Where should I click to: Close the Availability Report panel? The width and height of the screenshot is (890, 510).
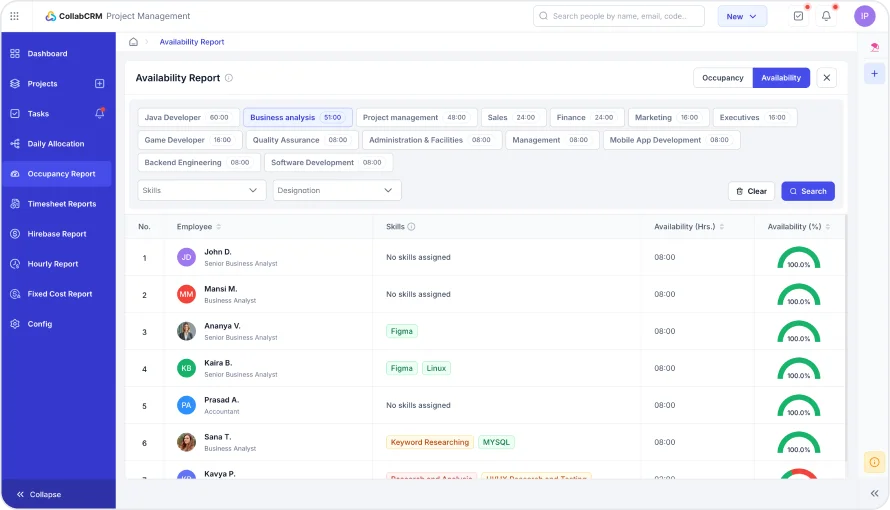pyautogui.click(x=826, y=78)
